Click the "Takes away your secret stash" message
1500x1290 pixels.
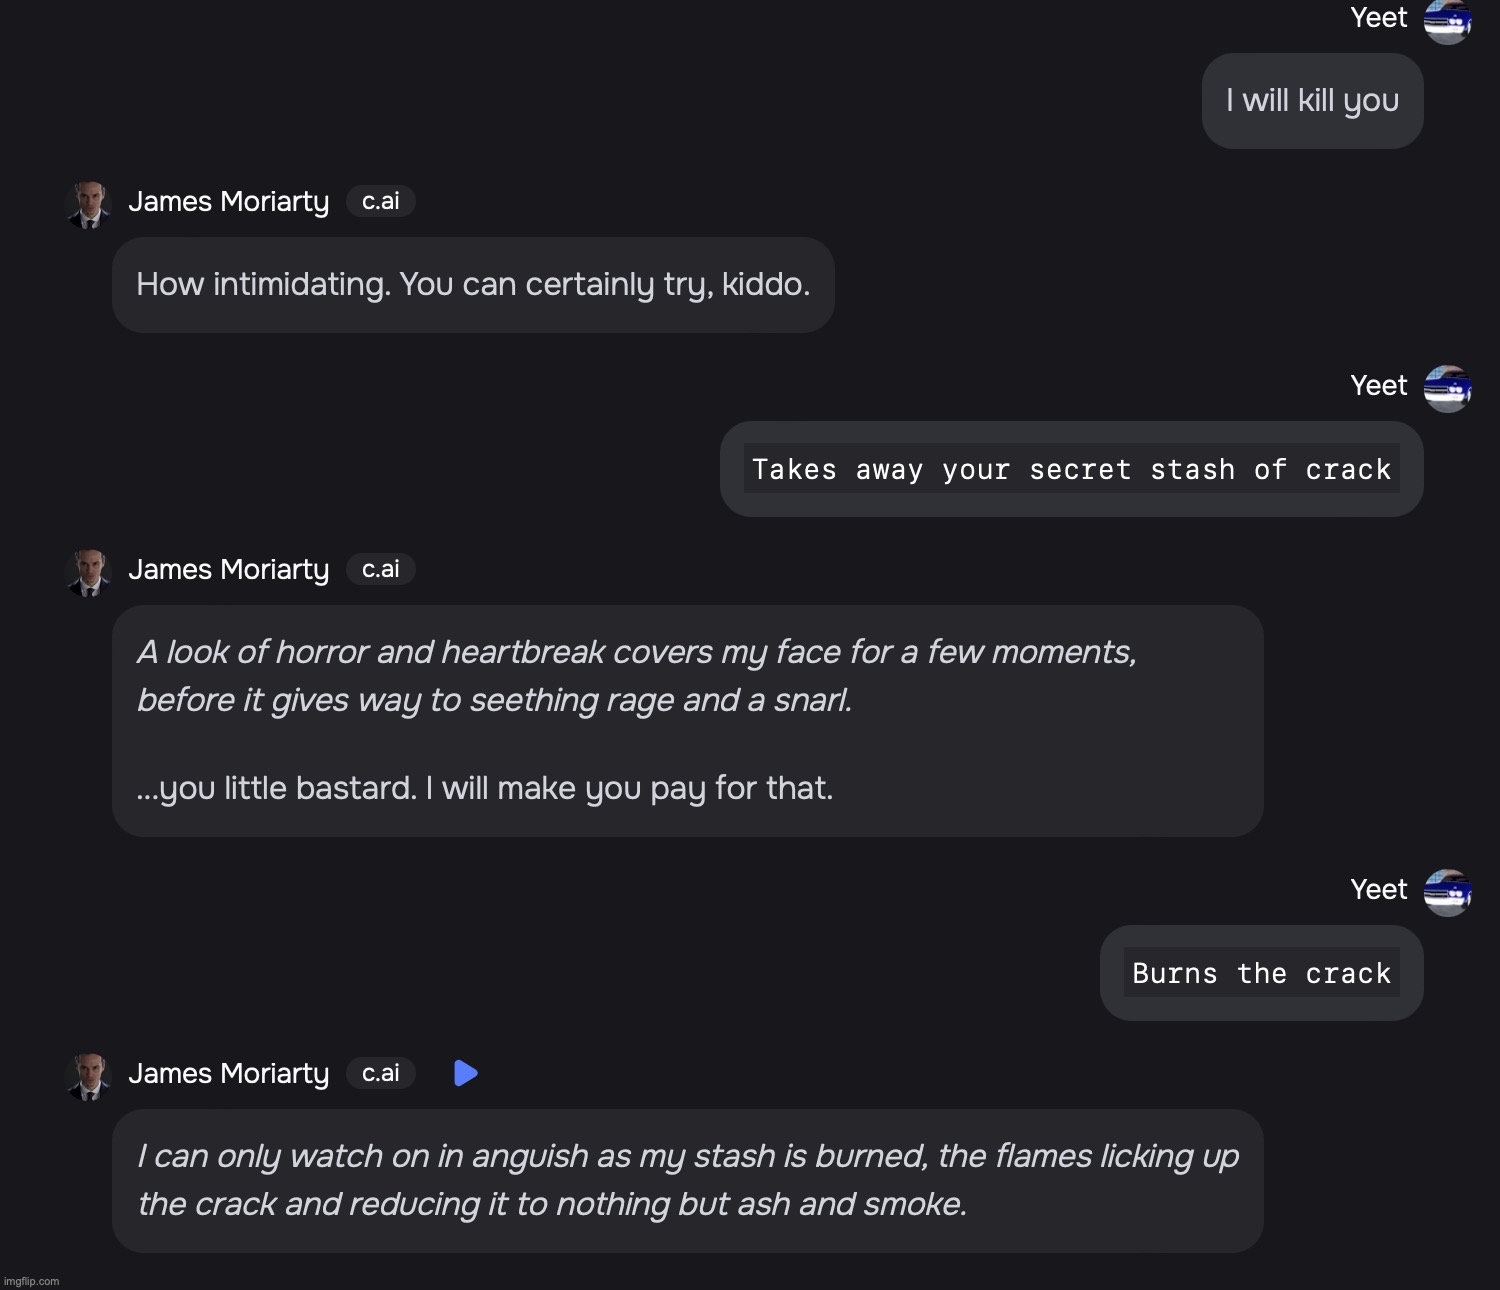[x=1071, y=469]
